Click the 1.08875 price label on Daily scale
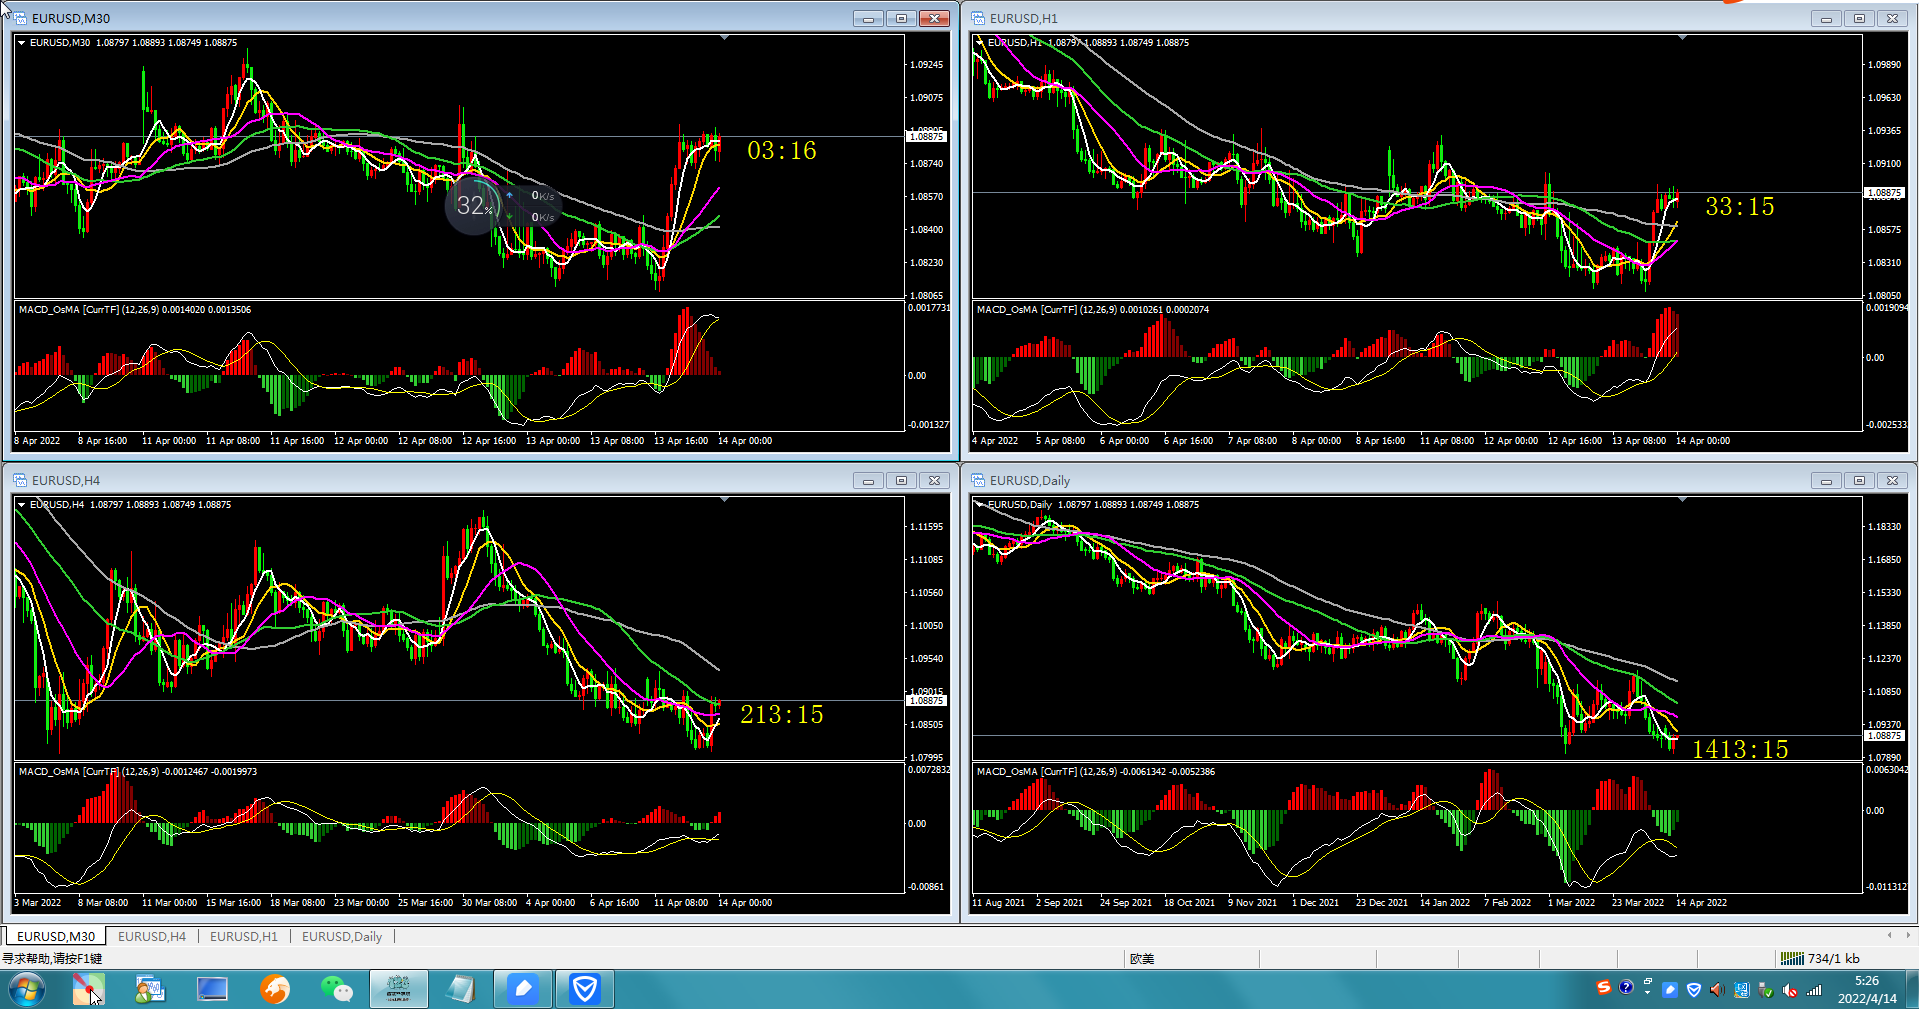This screenshot has height=1009, width=1919. (1884, 736)
